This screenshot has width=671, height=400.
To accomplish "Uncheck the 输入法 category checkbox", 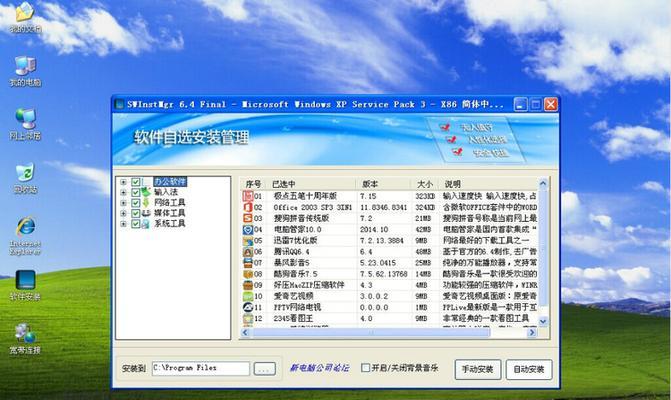I will [x=136, y=192].
